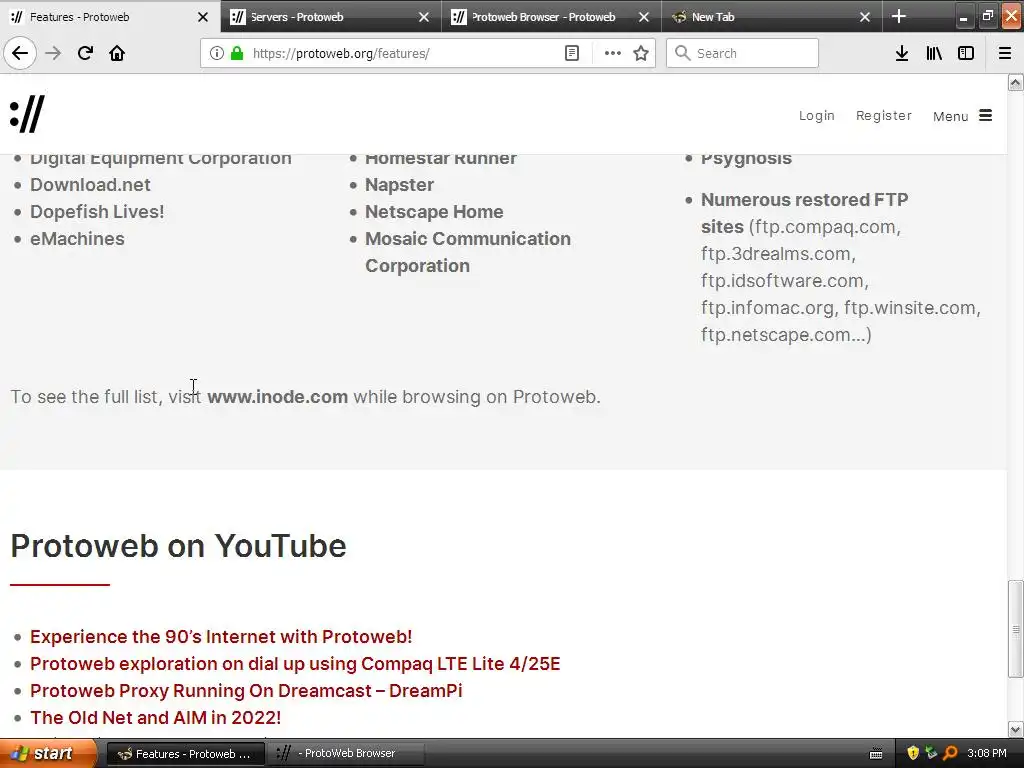Click the Protoweb :// site logo
1024x768 pixels.
tap(27, 114)
